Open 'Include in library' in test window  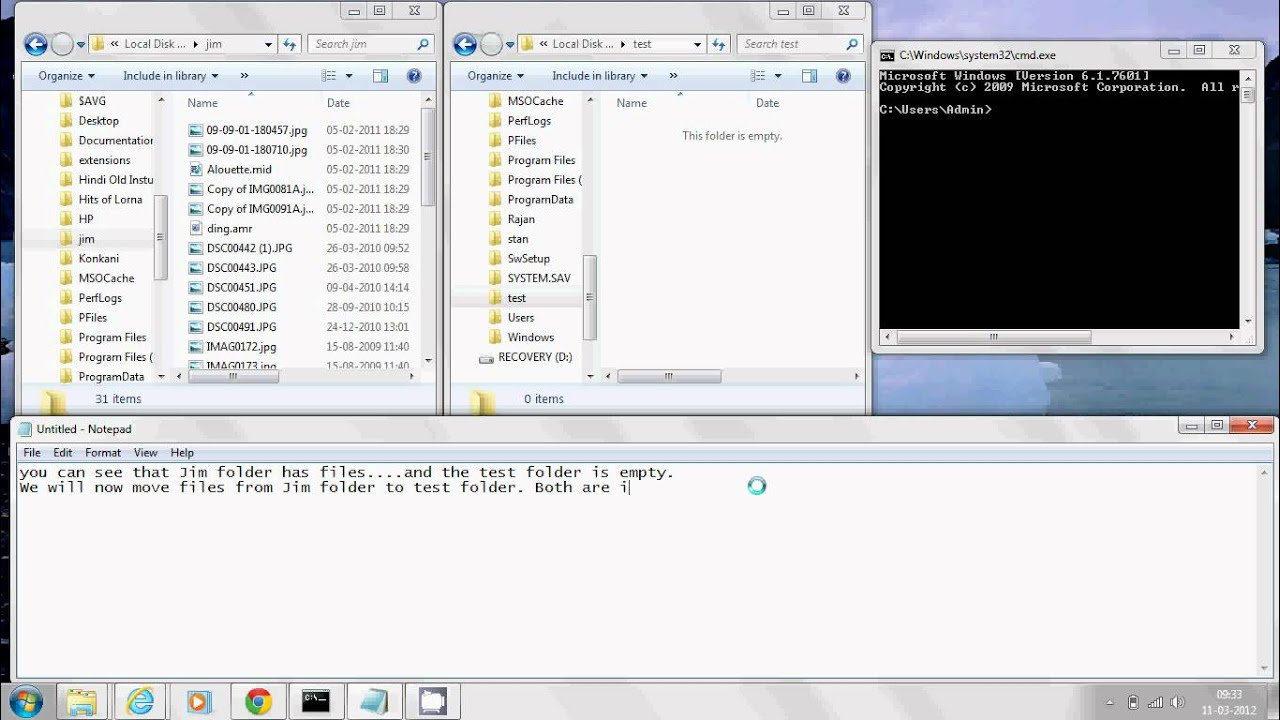[599, 76]
